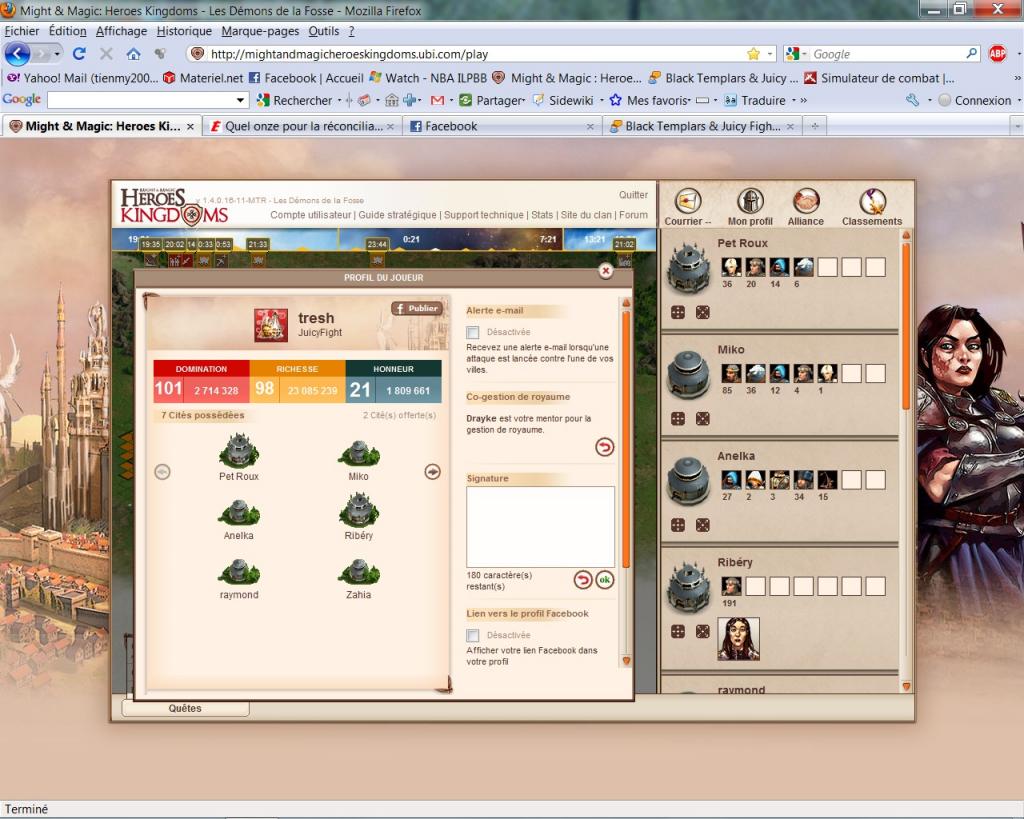Click Anelka town building in sidebar
The width and height of the screenshot is (1024, 819).
click(x=688, y=481)
